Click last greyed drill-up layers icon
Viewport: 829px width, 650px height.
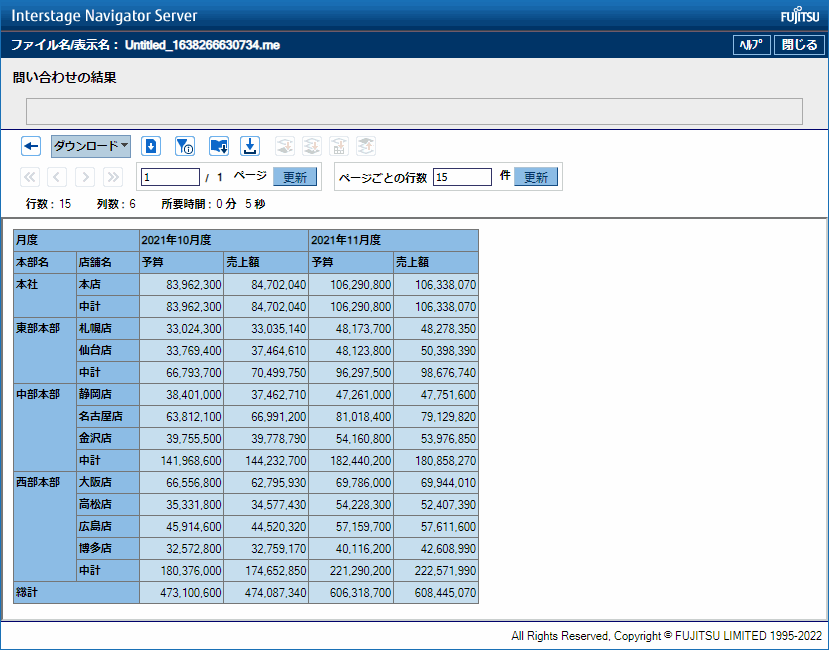click(x=366, y=146)
